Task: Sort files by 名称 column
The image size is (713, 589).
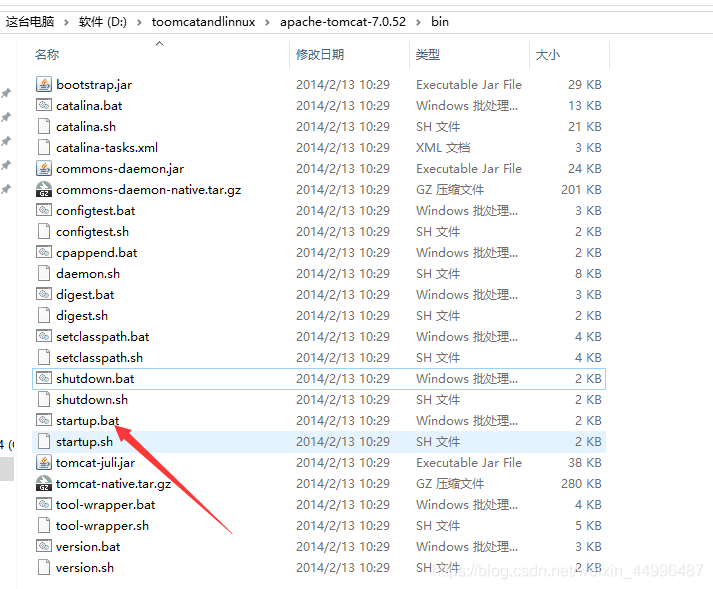Action: pyautogui.click(x=47, y=55)
